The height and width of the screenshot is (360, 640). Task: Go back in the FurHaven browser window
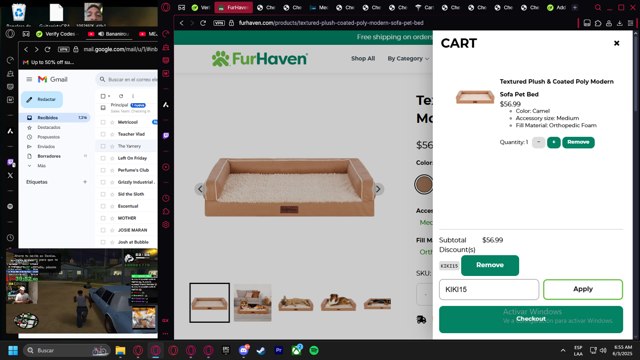point(182,23)
